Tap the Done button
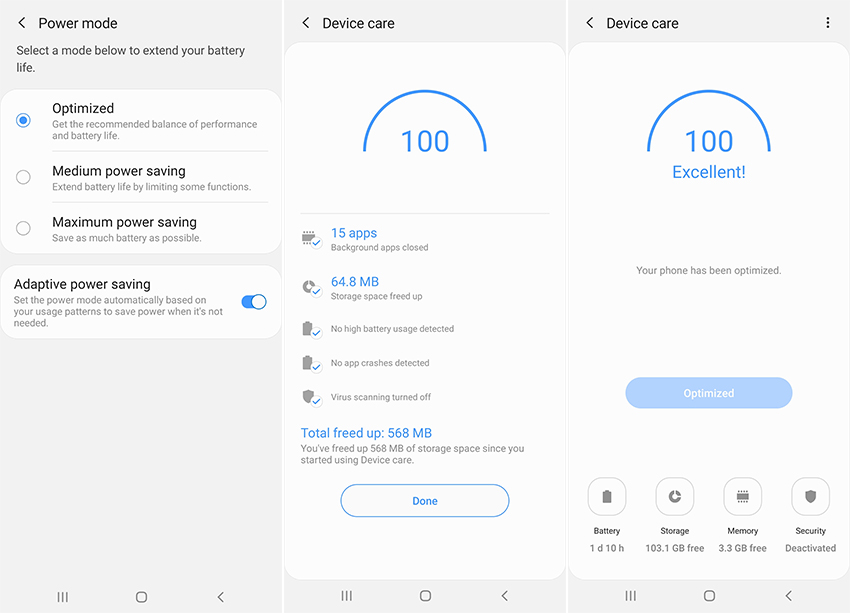The height and width of the screenshot is (613, 850). click(x=425, y=501)
